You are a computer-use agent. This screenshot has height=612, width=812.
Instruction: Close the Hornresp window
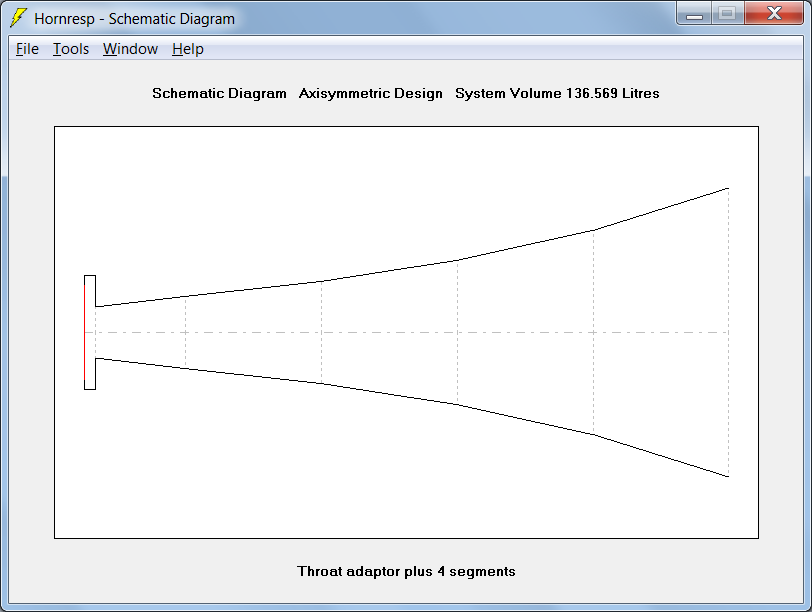tap(774, 14)
